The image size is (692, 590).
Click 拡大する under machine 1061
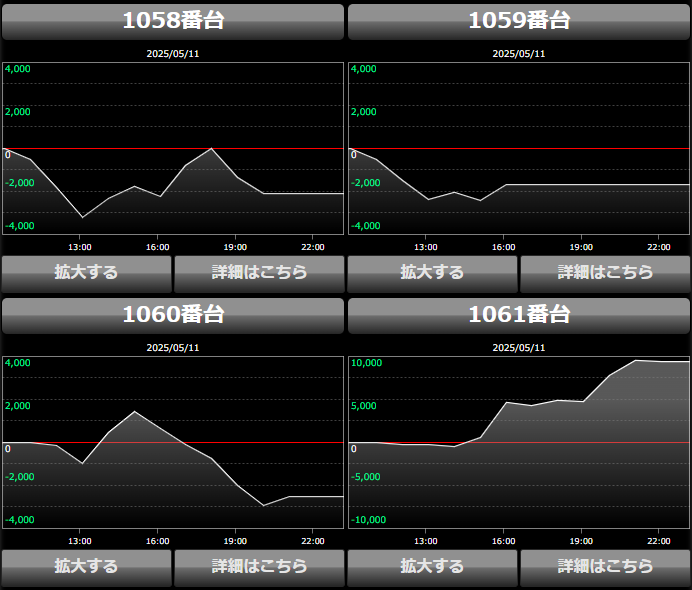click(432, 568)
